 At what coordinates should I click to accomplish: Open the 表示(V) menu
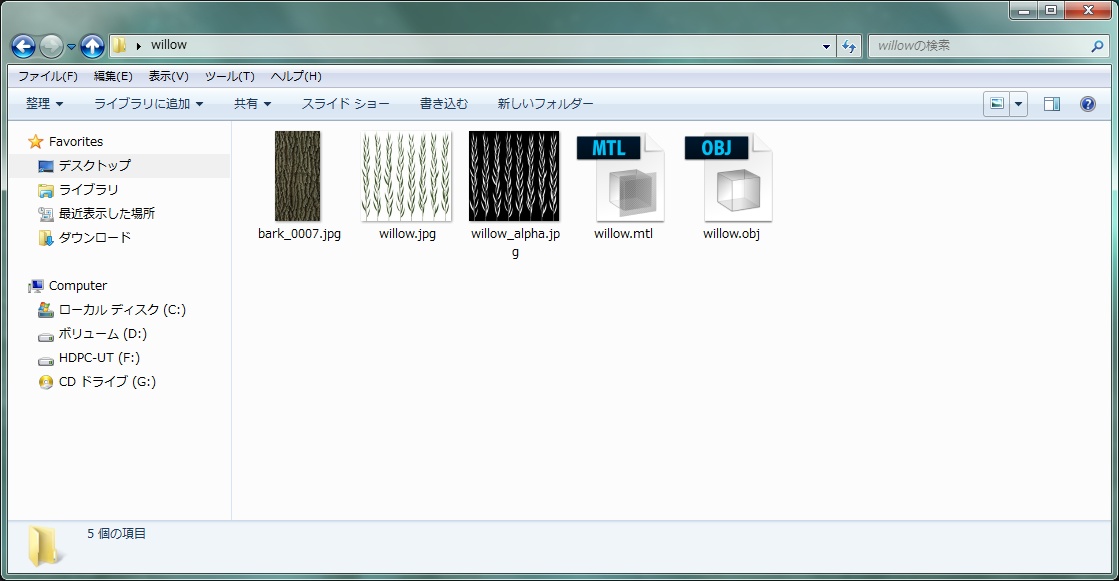coord(168,76)
